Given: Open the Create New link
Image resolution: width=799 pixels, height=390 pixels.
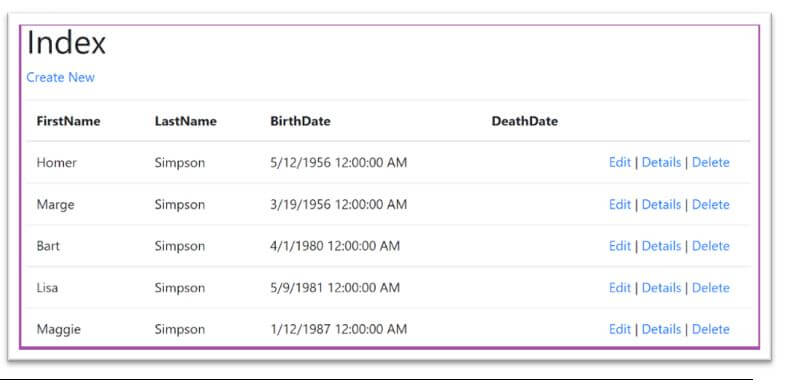Looking at the screenshot, I should click(x=61, y=77).
